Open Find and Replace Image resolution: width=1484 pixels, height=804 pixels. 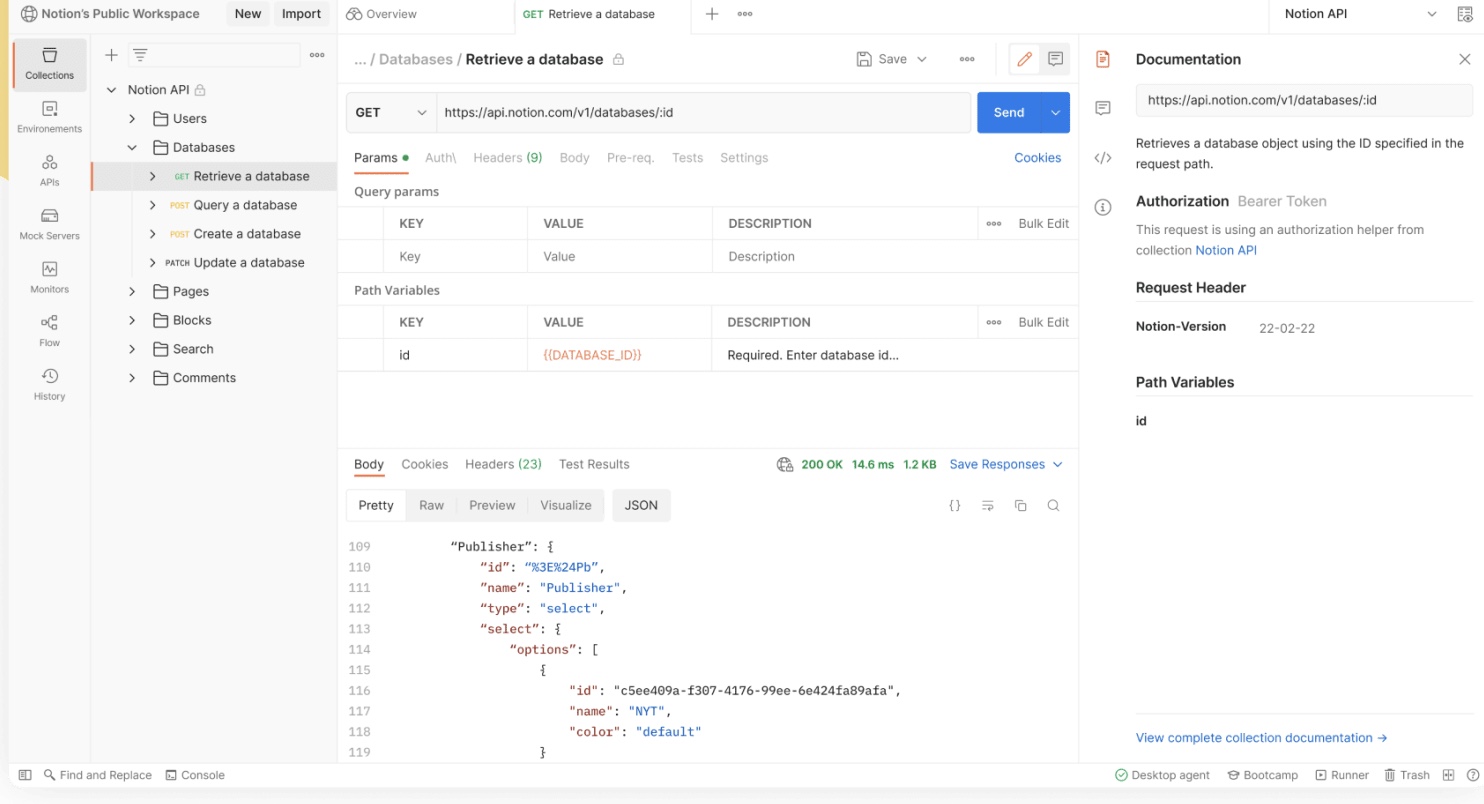[98, 774]
